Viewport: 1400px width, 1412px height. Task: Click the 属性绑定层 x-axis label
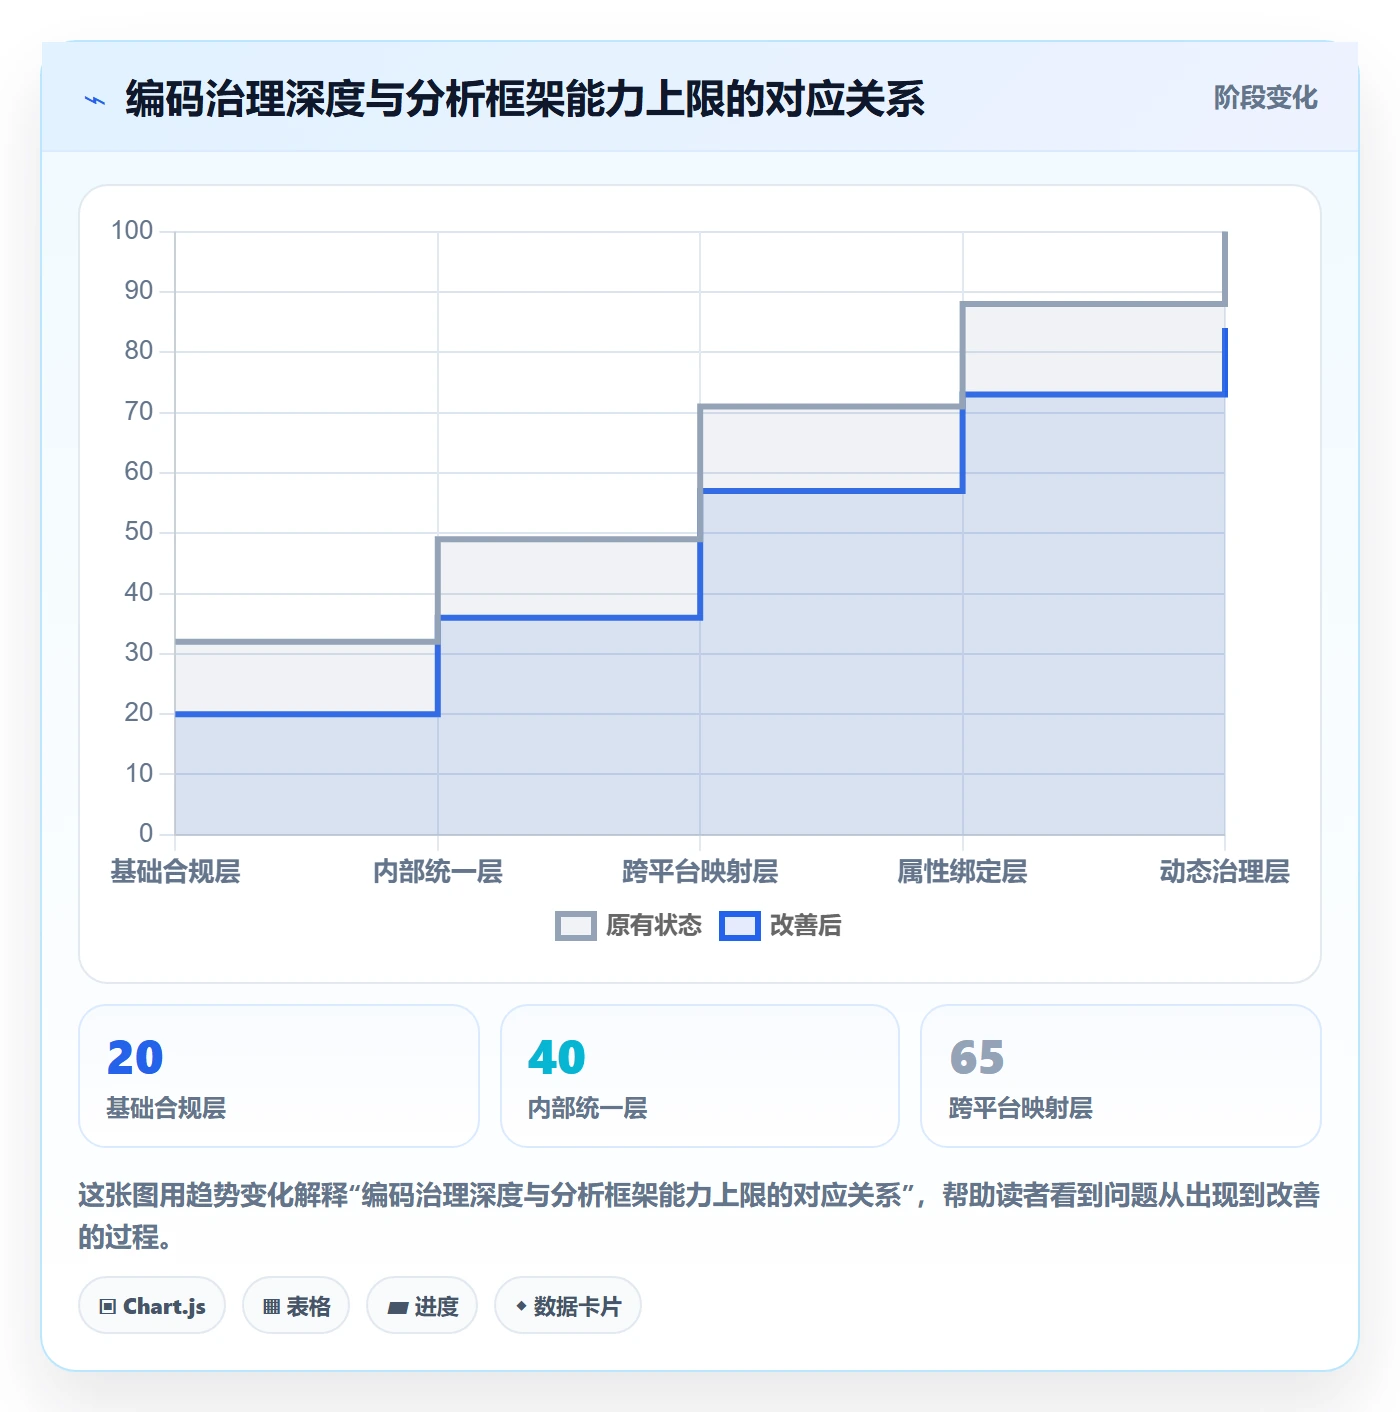pos(963,872)
